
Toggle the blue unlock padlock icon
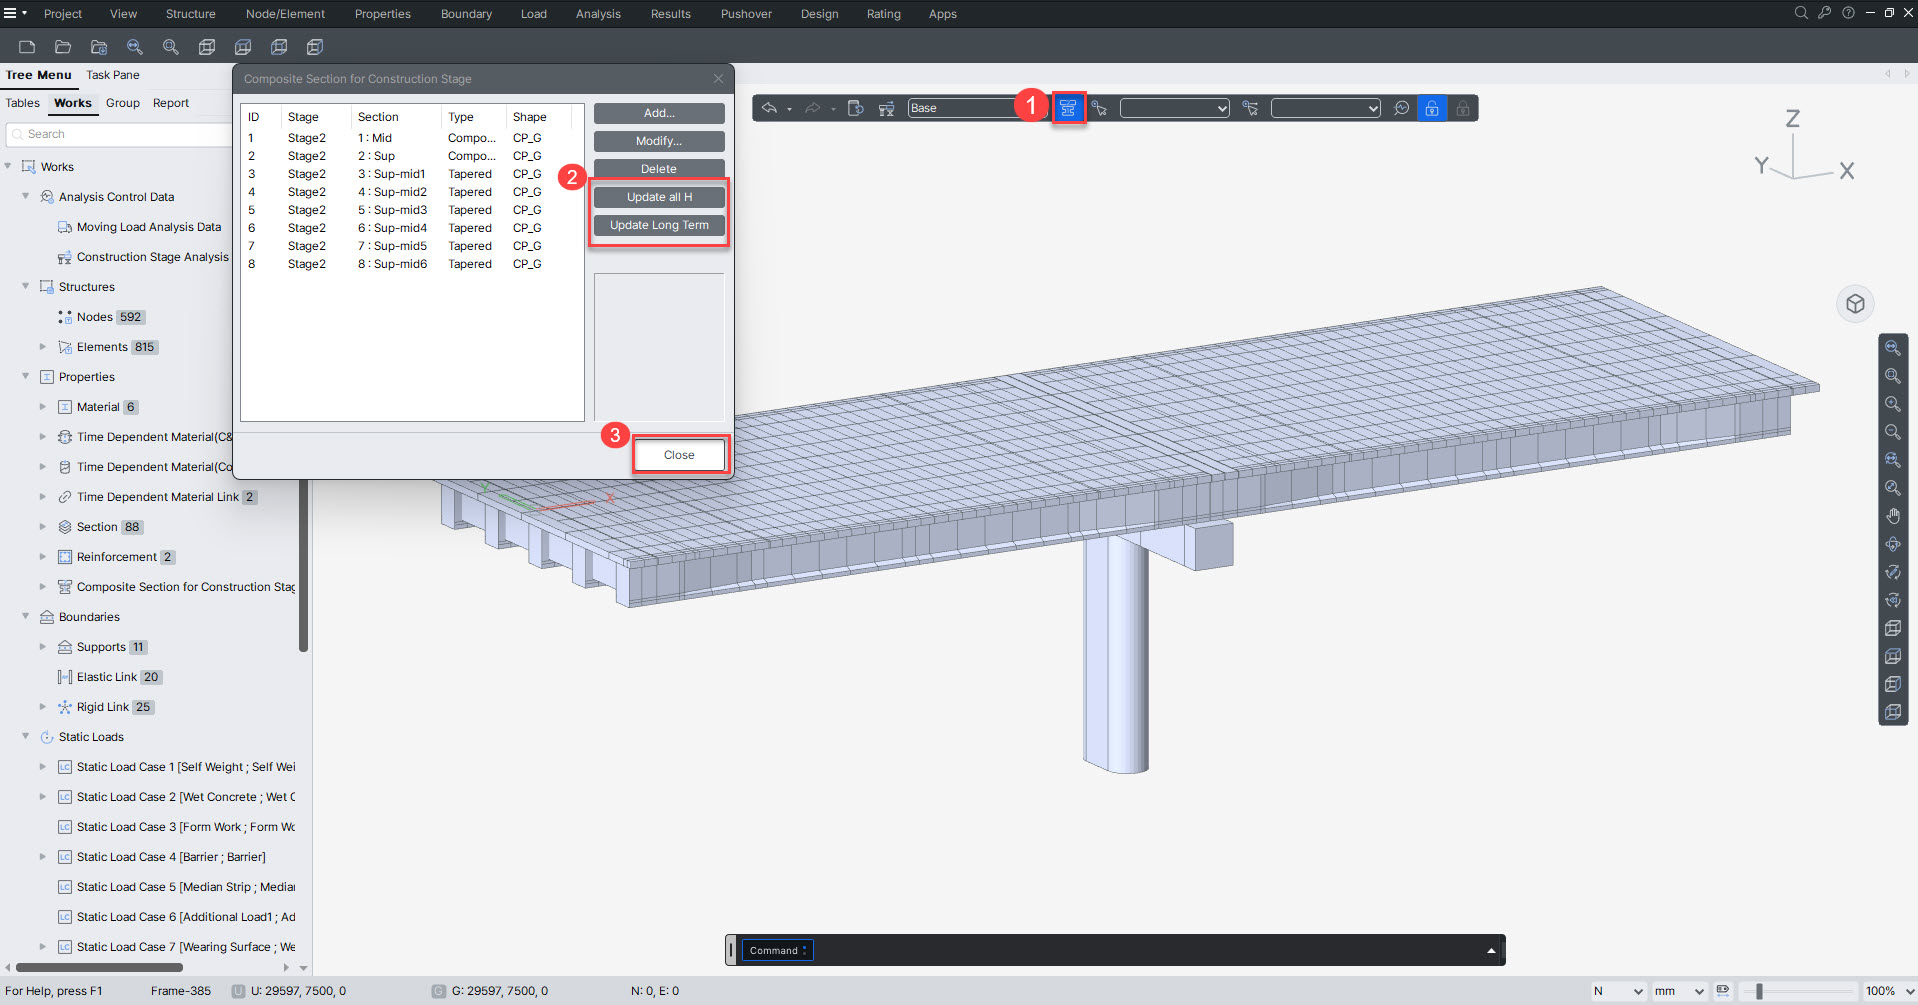tap(1432, 108)
